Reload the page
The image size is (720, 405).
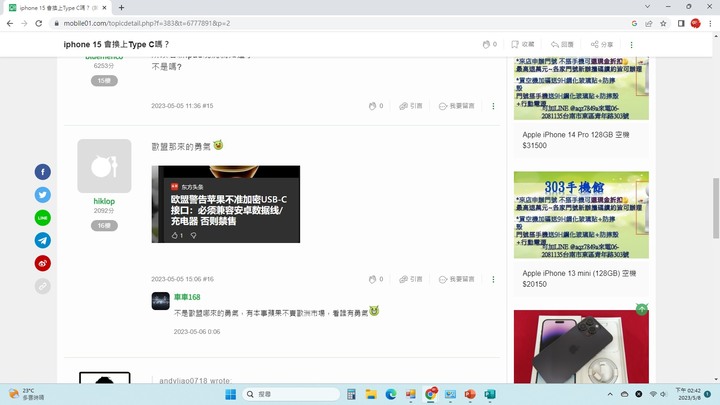39,23
